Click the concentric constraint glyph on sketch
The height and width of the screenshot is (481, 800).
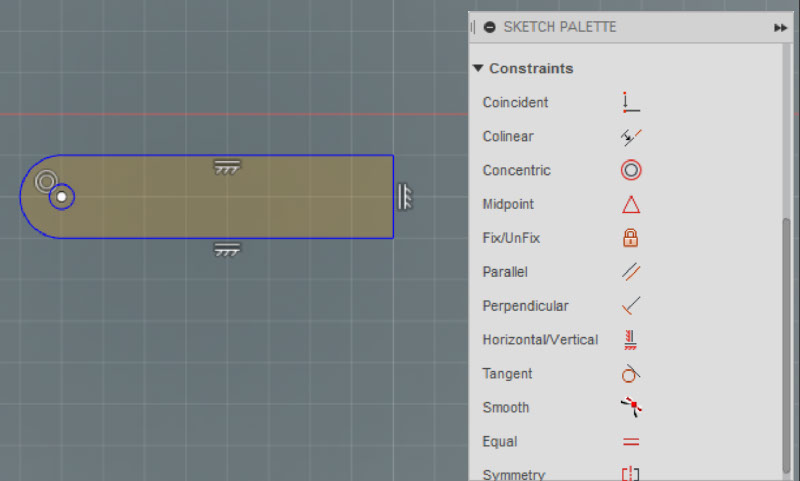46,181
